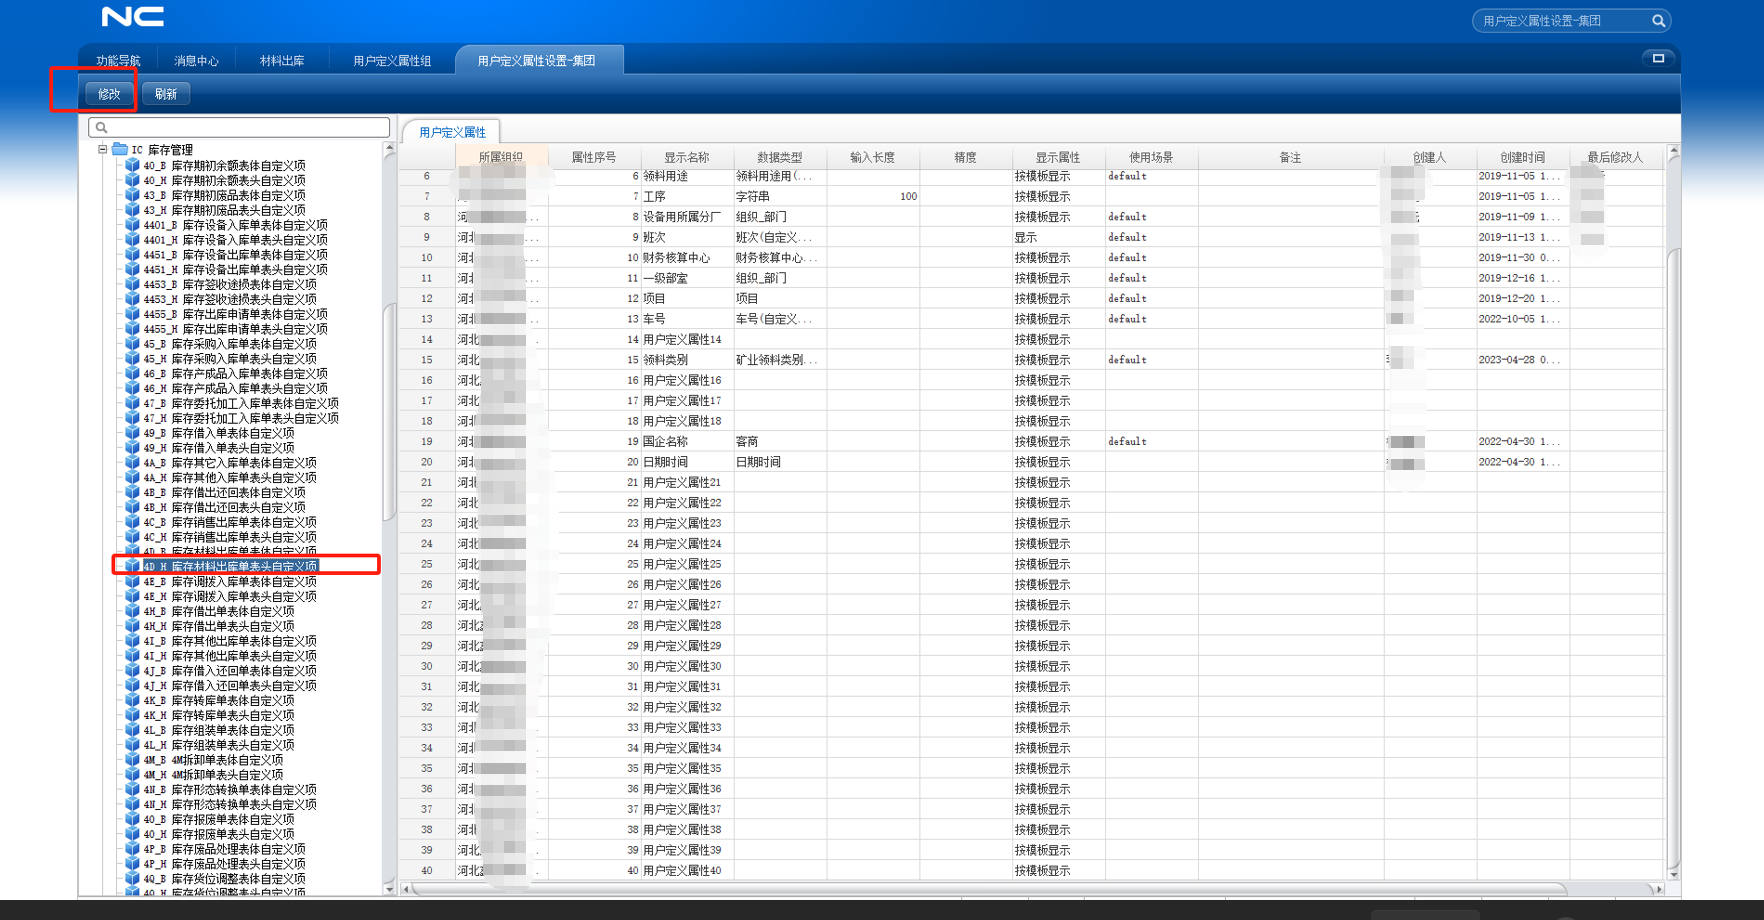
Task: Click the 输入长度 column header
Action: tap(873, 157)
